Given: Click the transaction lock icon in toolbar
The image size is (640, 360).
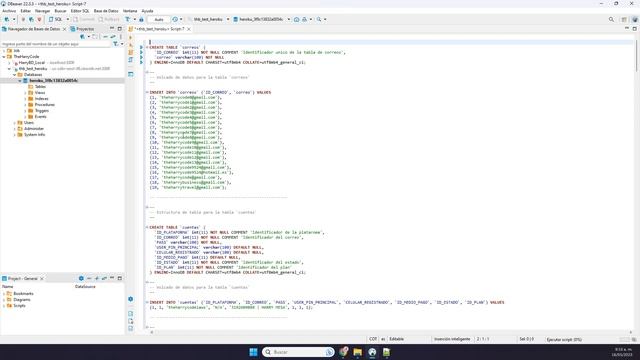Looking at the screenshot, I should [x=141, y=19].
